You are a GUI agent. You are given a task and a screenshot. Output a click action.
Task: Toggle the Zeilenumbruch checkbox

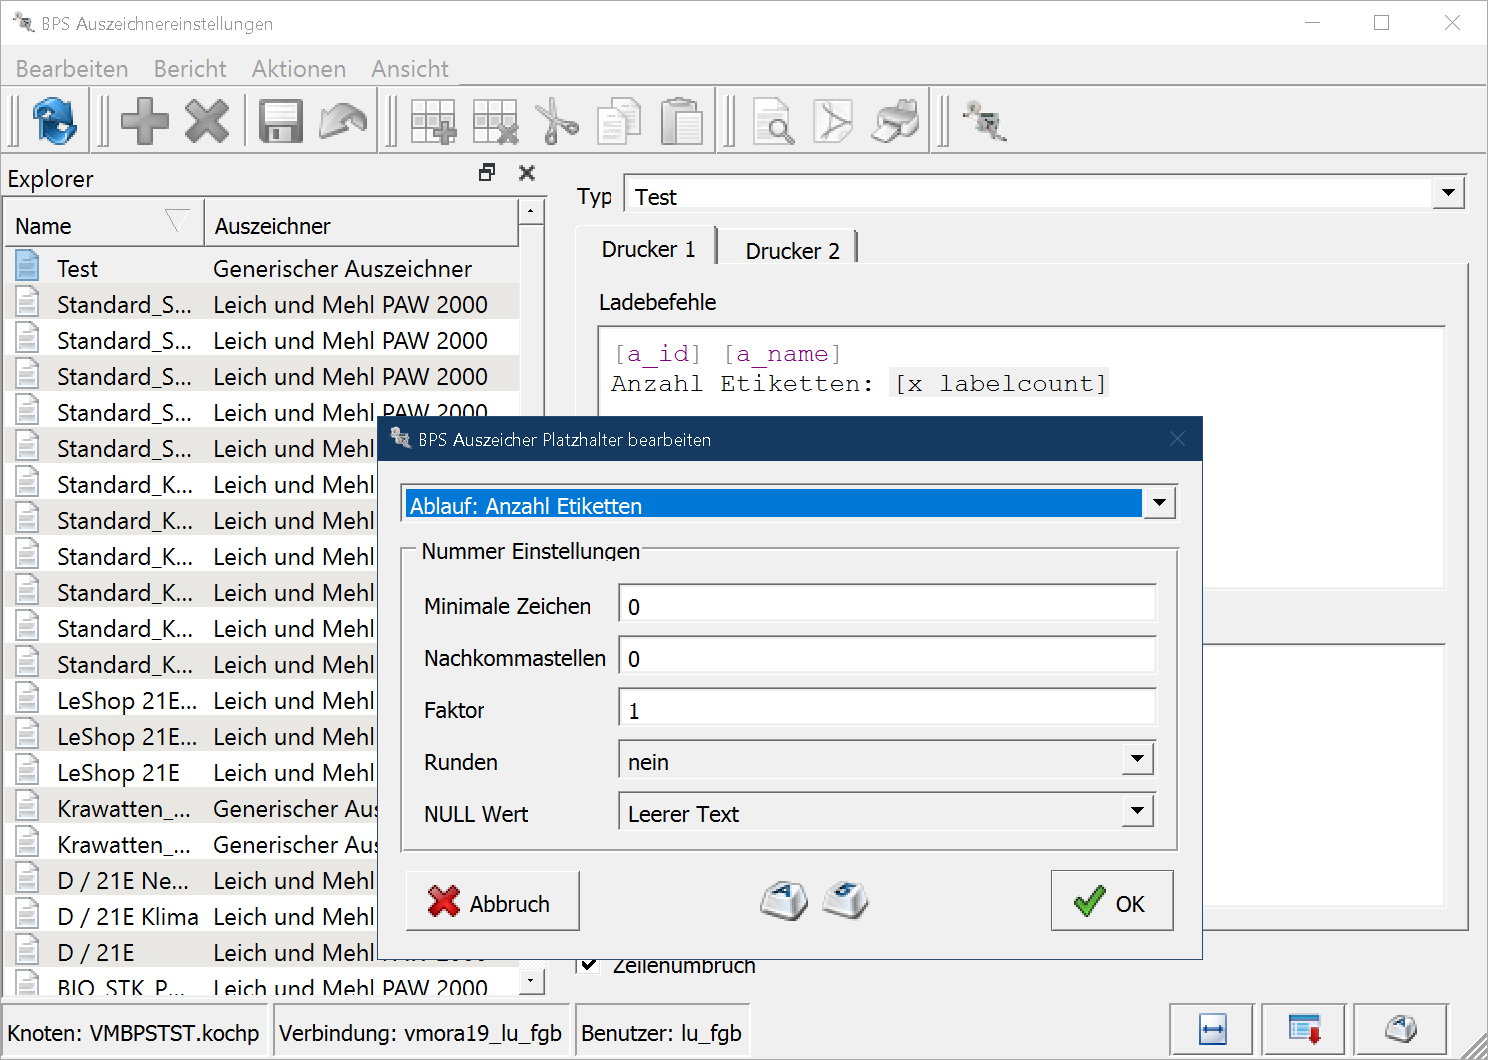[x=589, y=965]
